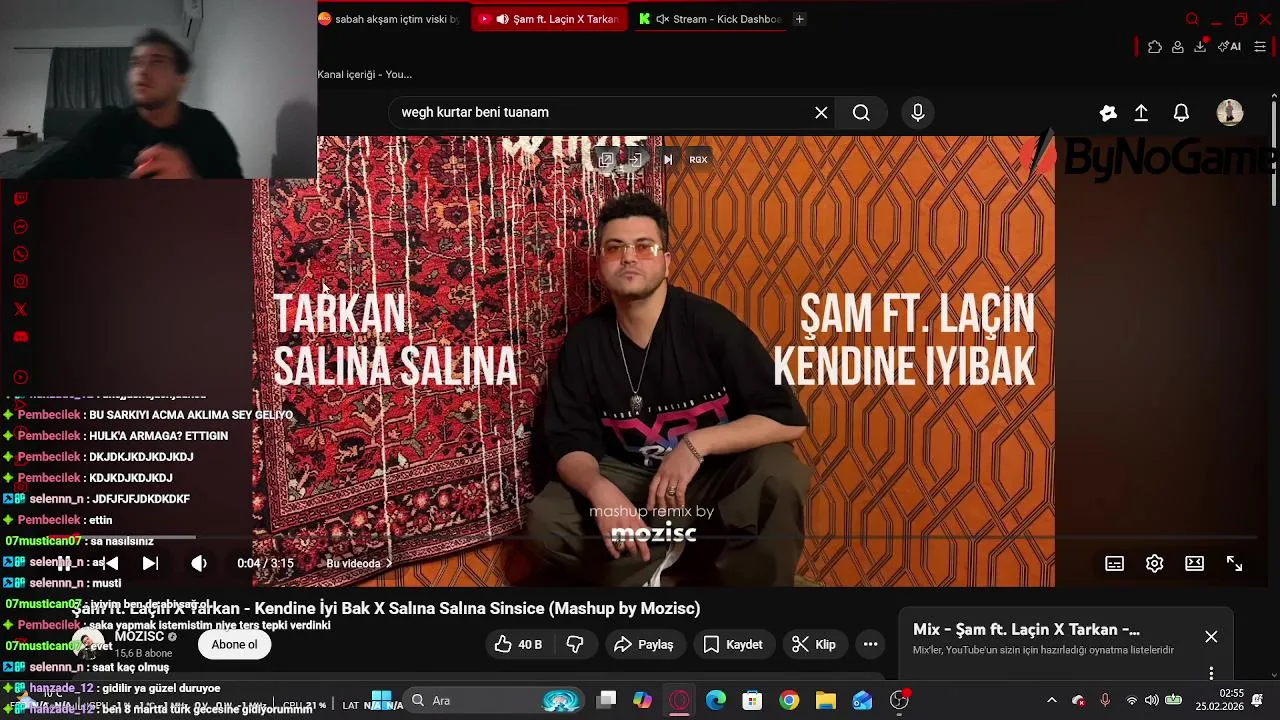Image resolution: width=1280 pixels, height=720 pixels.
Task: Open a new browser tab
Action: point(799,19)
